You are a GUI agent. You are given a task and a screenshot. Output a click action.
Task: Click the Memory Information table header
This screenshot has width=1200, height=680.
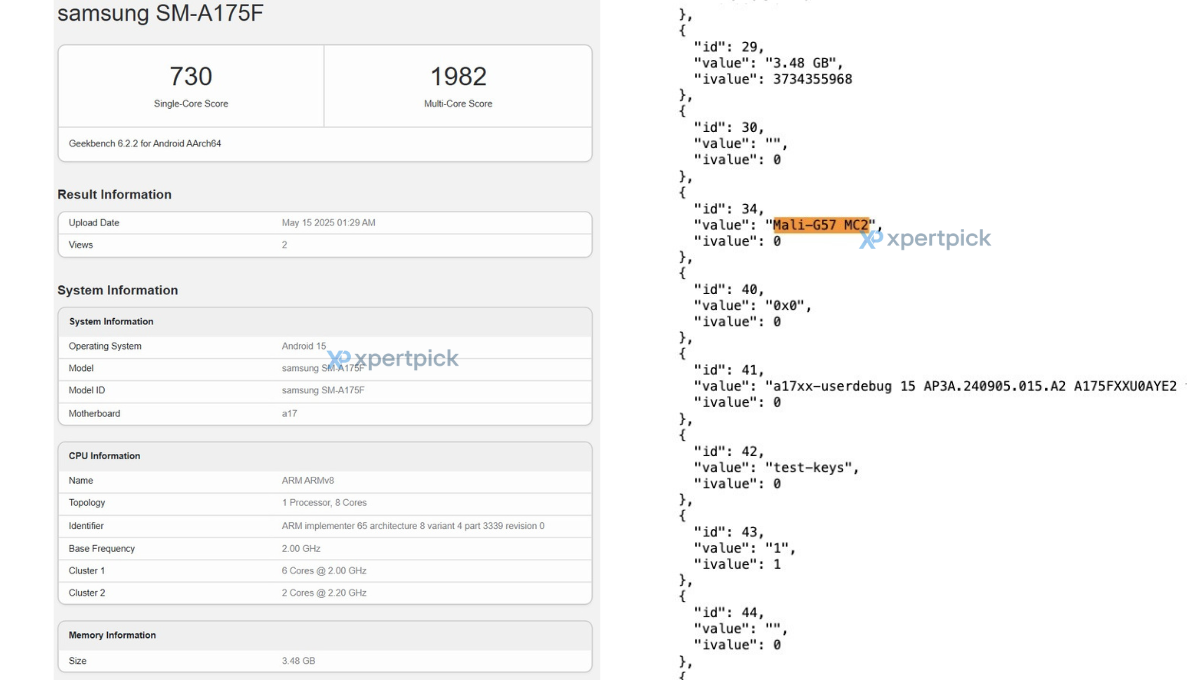tap(112, 636)
